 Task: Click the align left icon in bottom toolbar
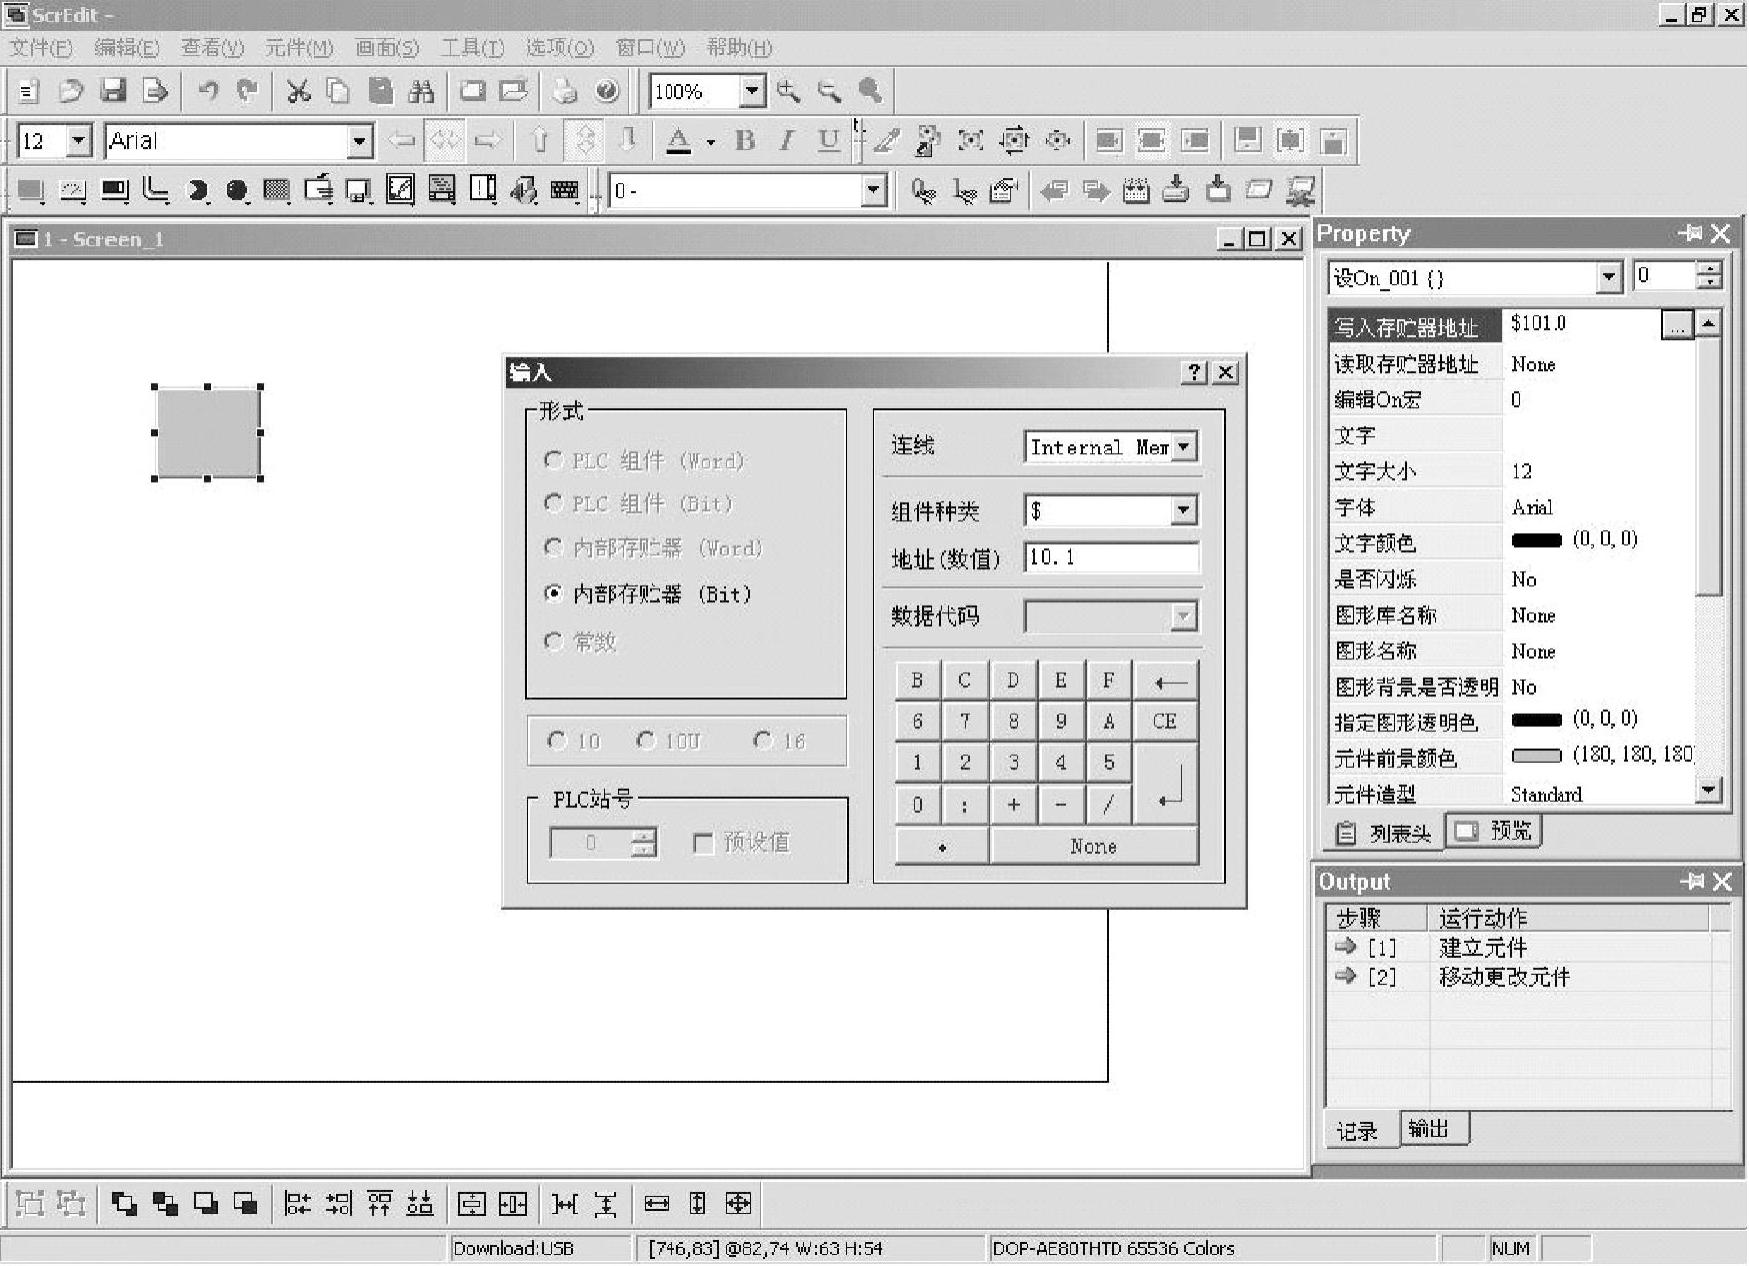pyautogui.click(x=297, y=1204)
